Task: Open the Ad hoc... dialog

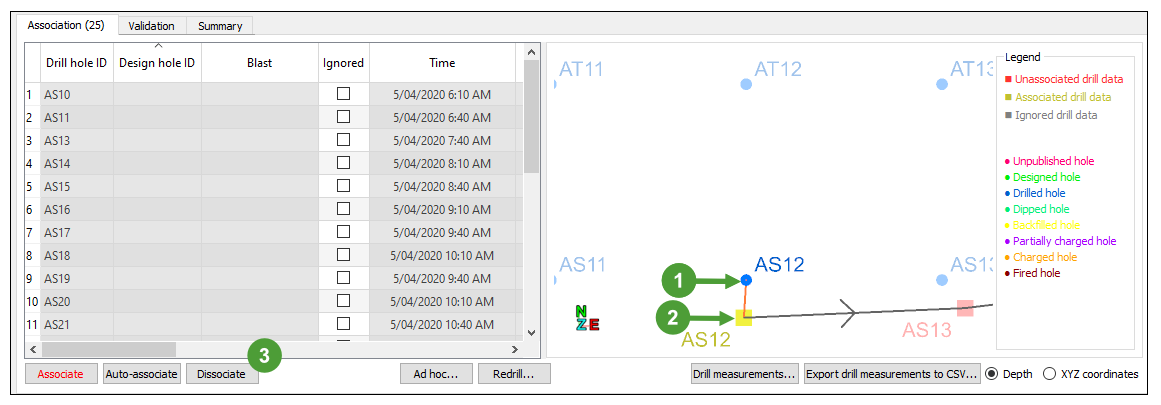Action: (x=435, y=374)
